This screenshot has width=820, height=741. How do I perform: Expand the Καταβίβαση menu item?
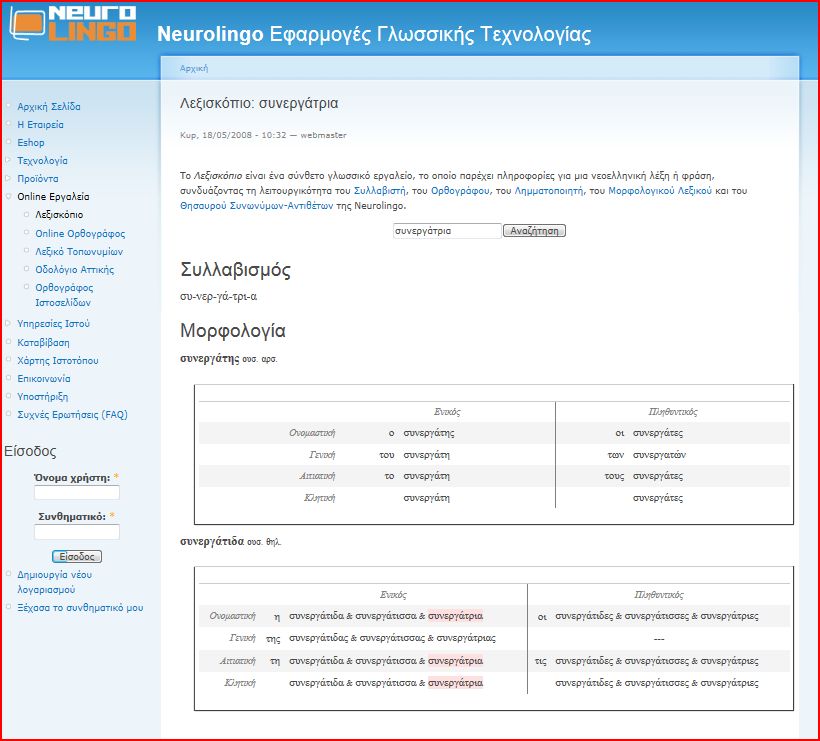tap(43, 343)
